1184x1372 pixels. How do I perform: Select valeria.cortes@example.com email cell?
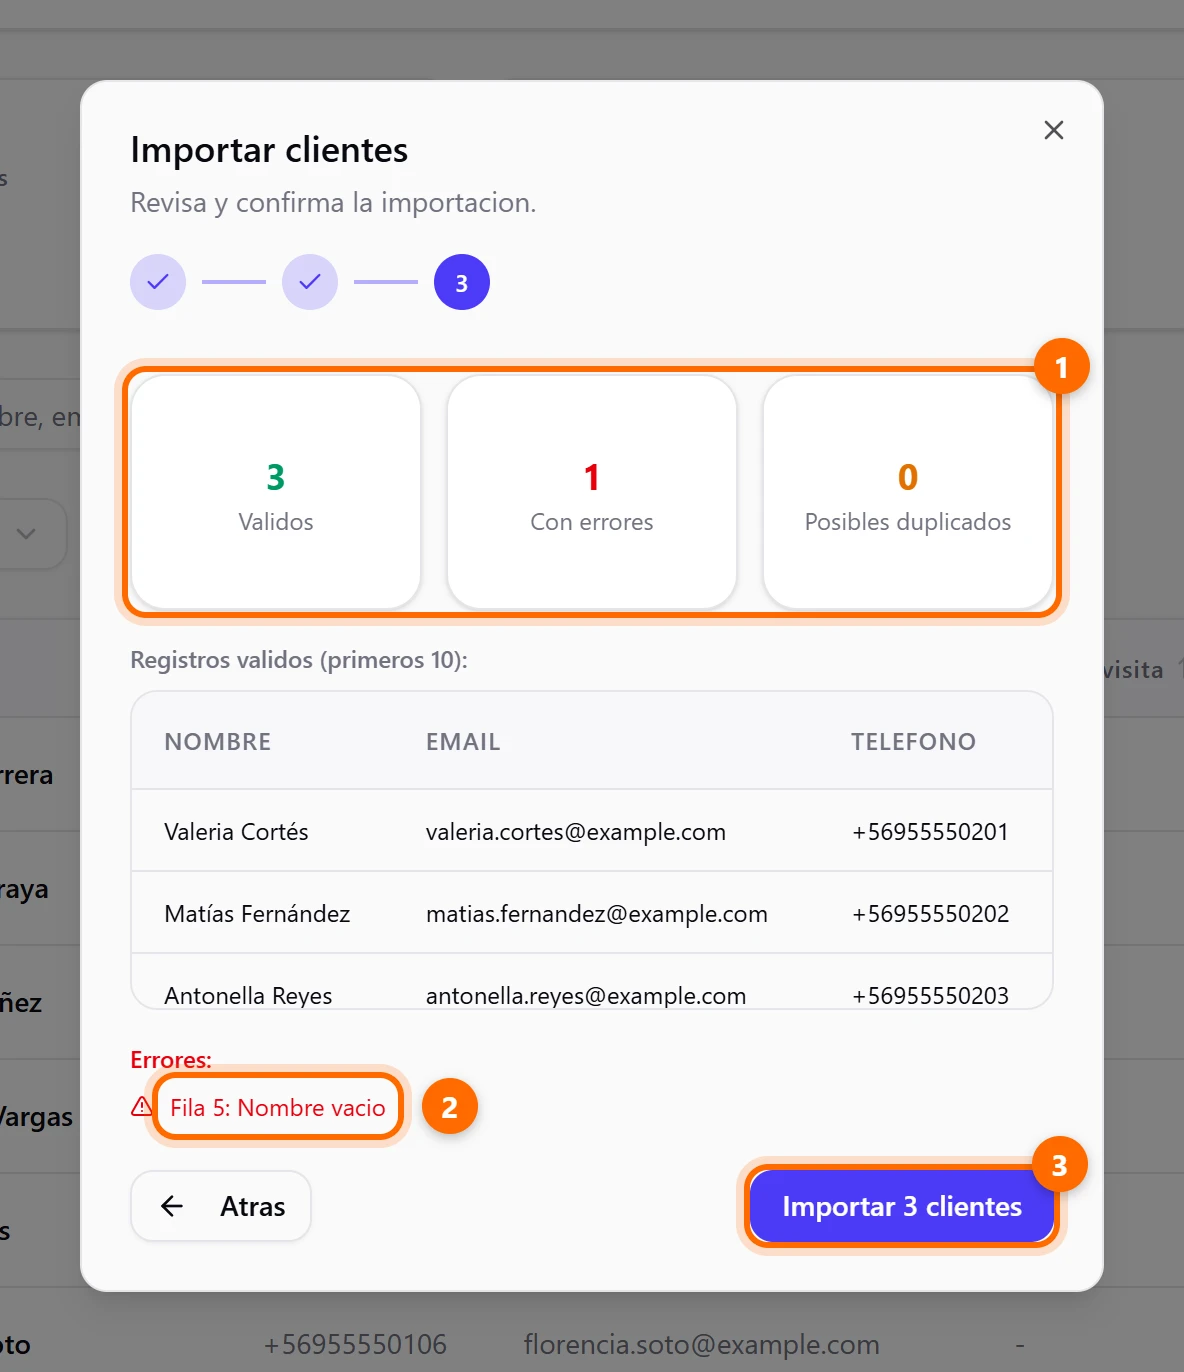coord(576,832)
